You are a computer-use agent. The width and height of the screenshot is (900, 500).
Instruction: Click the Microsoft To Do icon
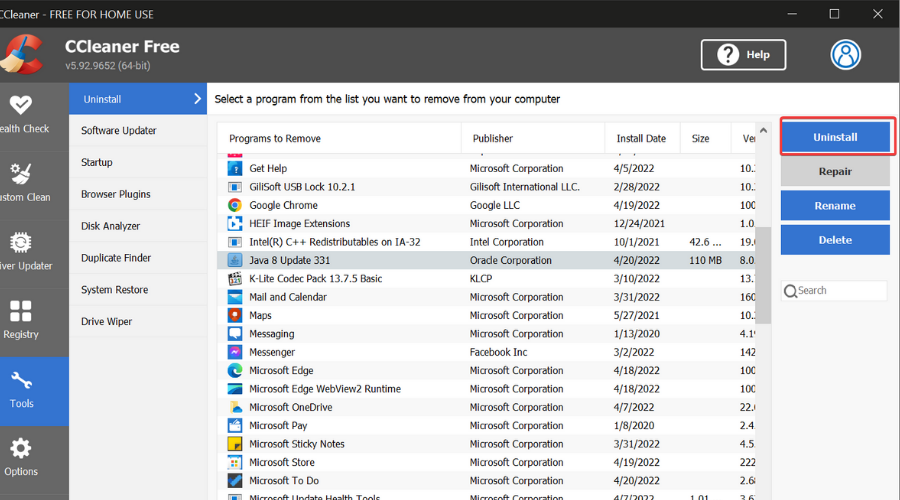235,480
